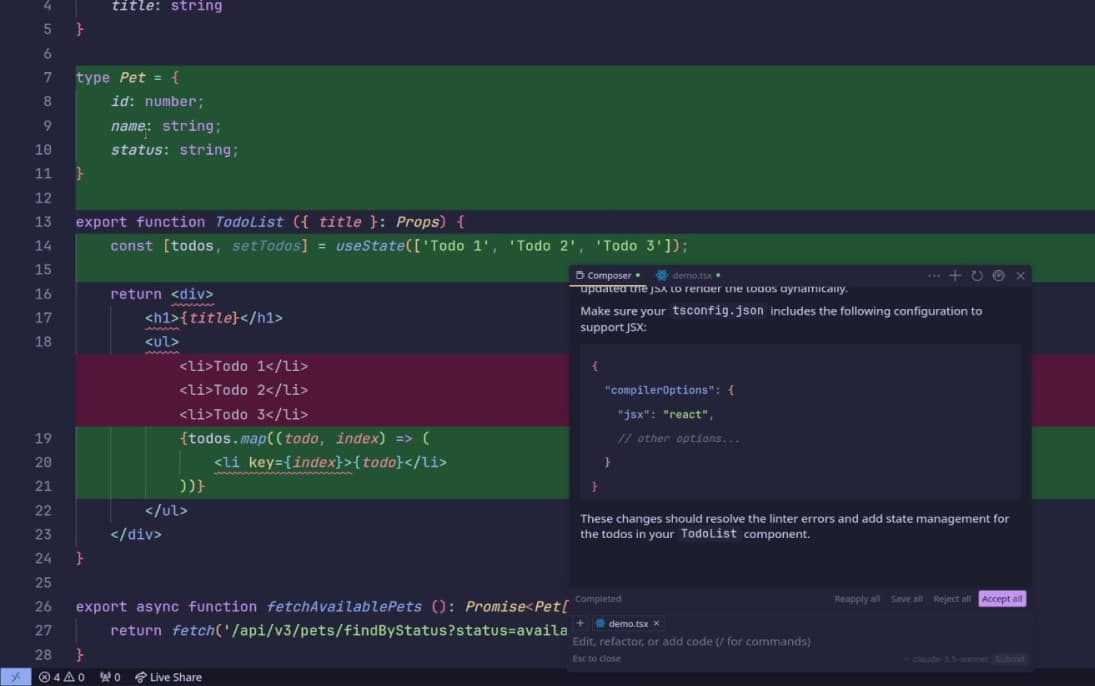1095x686 pixels.
Task: Click Reject all changes
Action: point(952,599)
